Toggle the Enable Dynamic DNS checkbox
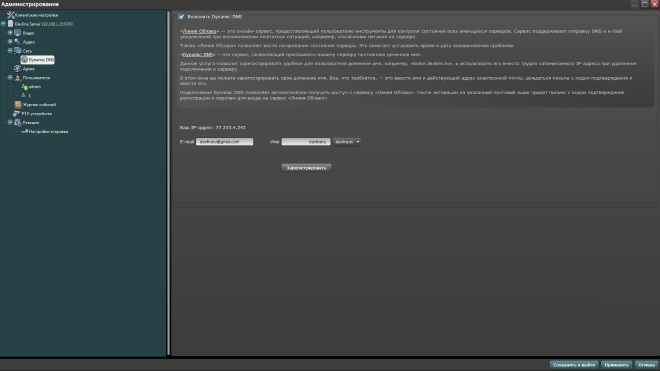The width and height of the screenshot is (660, 371). coord(181,17)
